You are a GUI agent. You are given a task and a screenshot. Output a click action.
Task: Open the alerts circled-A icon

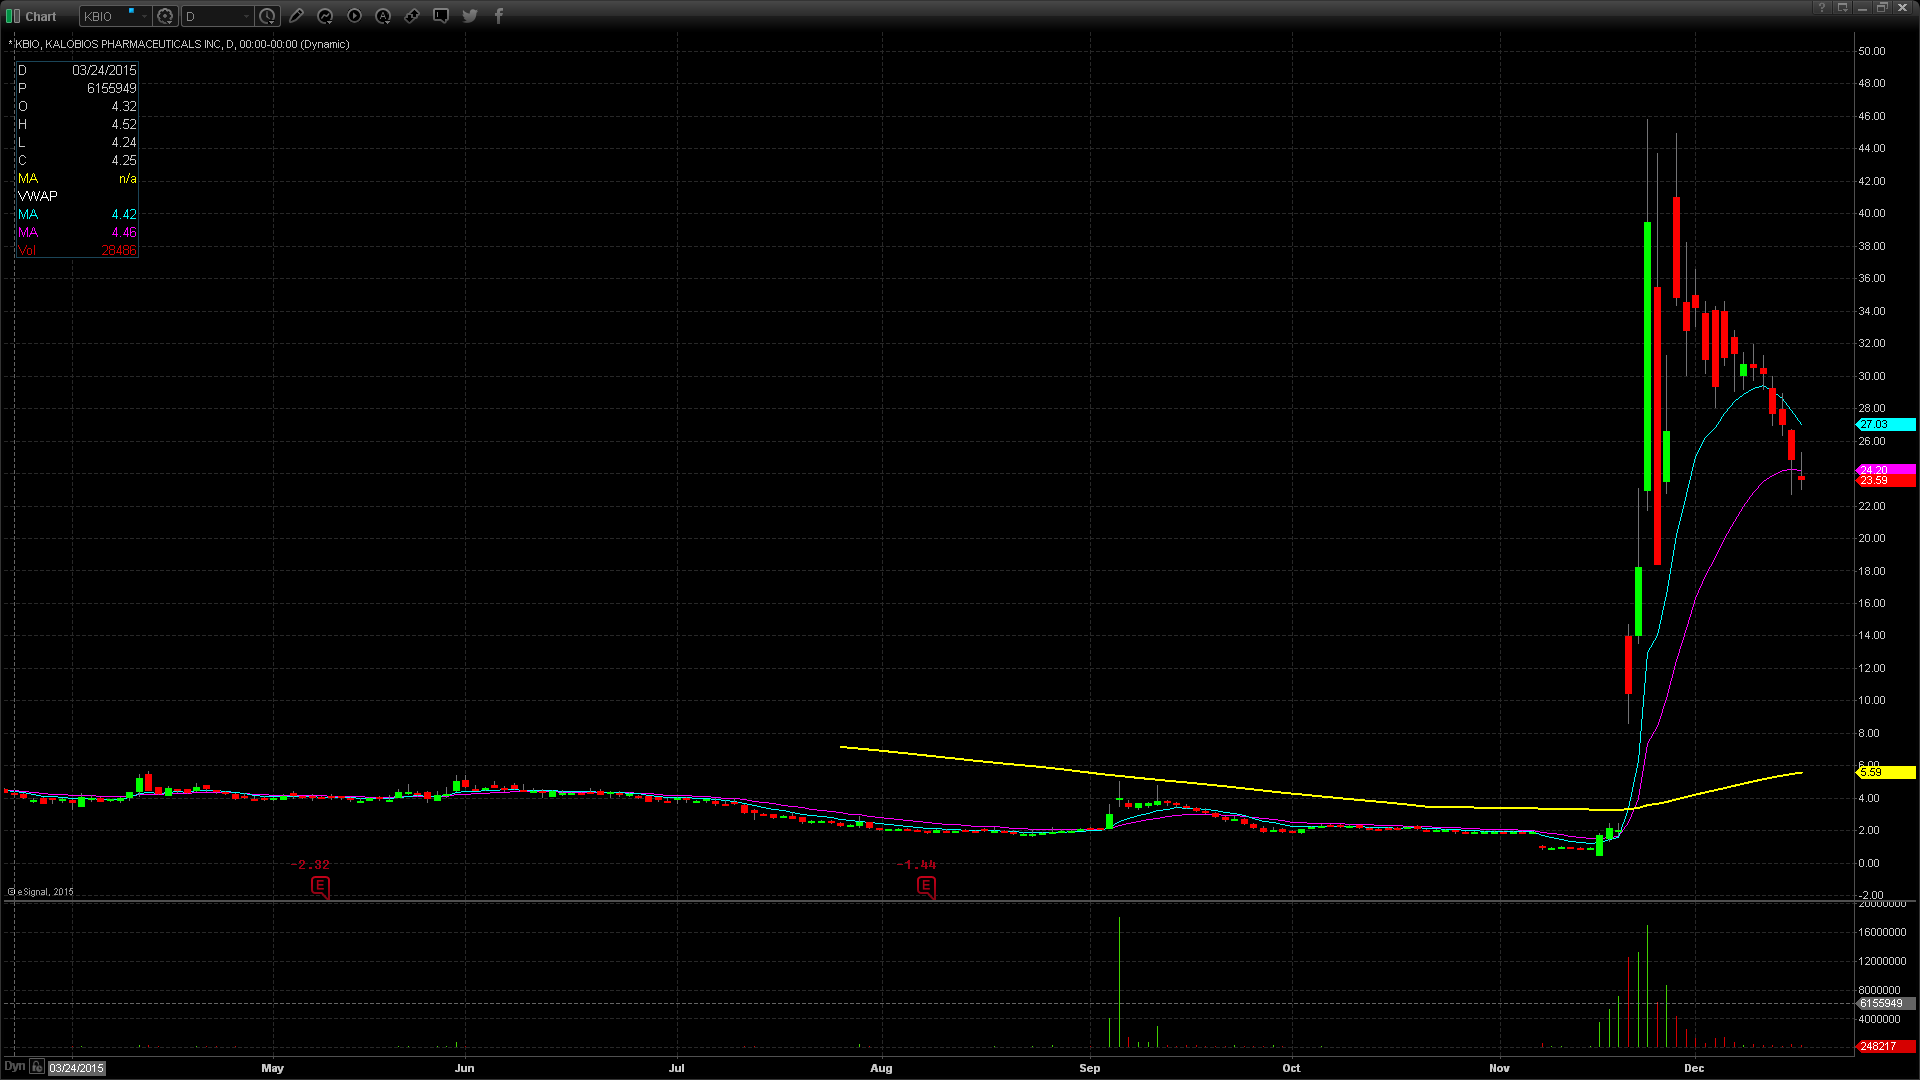click(x=383, y=16)
